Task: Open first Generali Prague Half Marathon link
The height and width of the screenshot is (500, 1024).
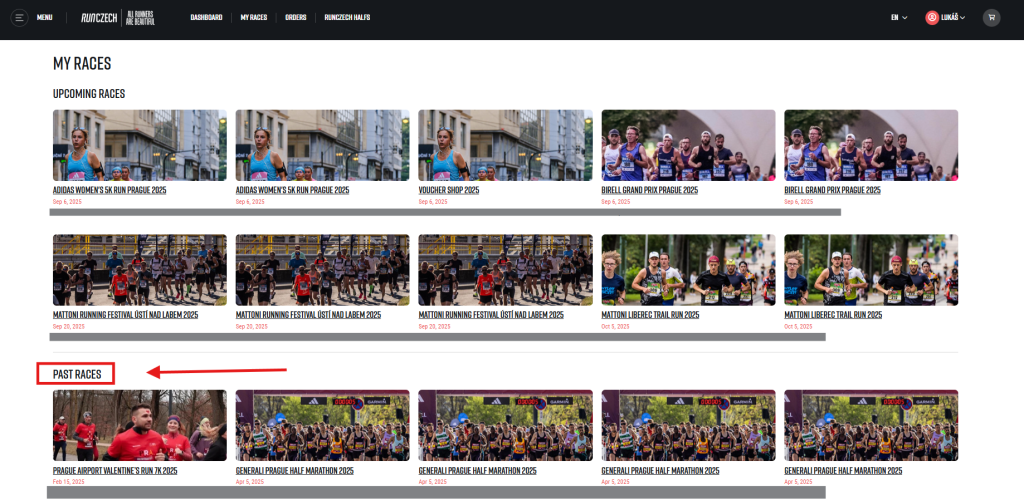Action: click(x=295, y=471)
